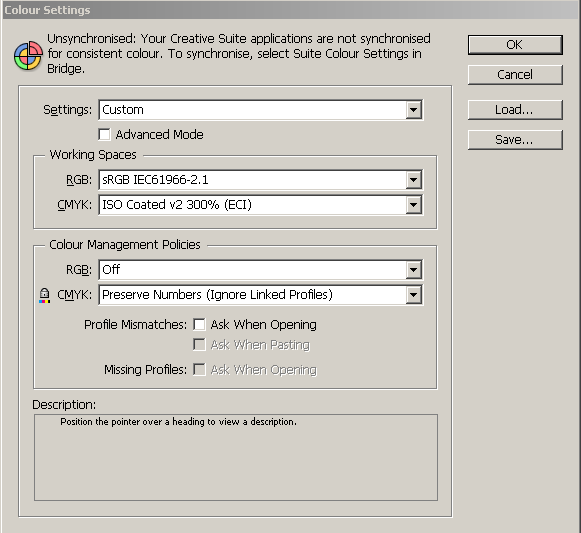Open Colour Management Policies CMYK dropdown arrow
Viewport: 581px width, 533px height.
414,295
